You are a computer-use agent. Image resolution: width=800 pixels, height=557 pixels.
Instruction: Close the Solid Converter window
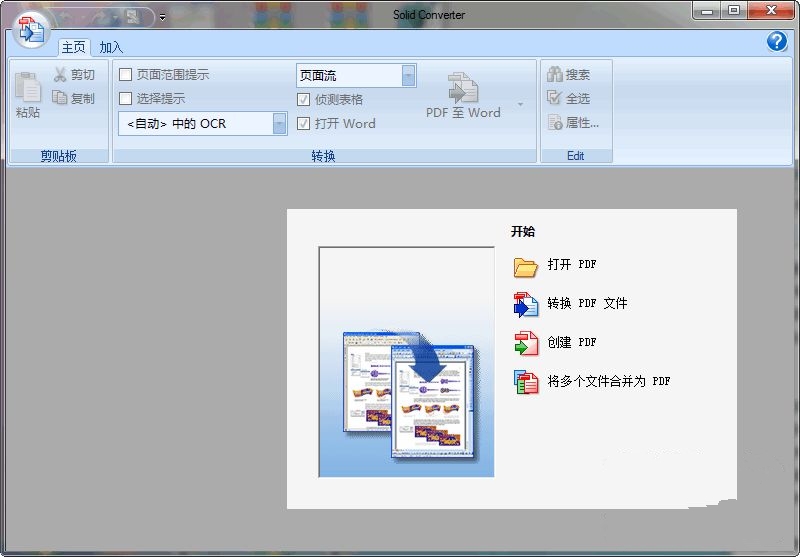[771, 10]
